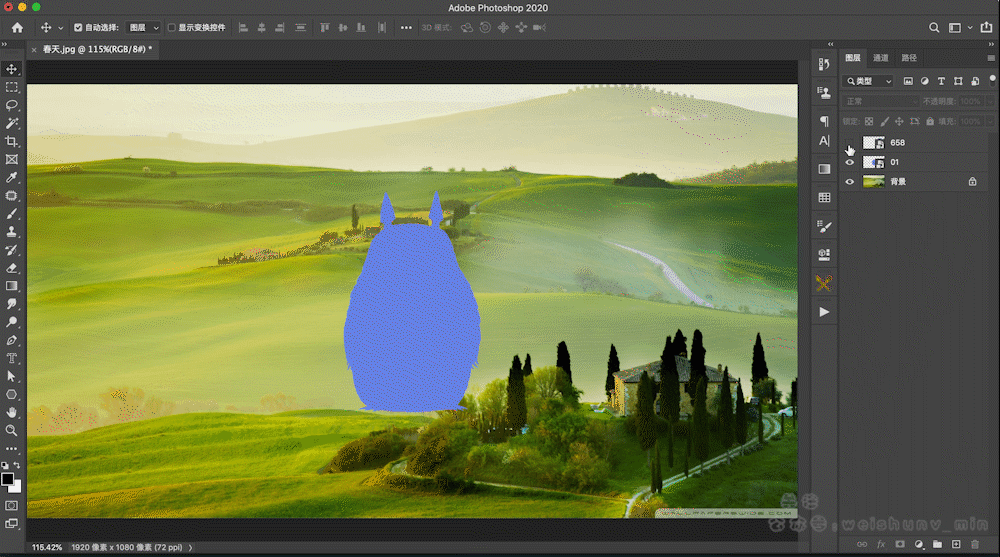The image size is (1000, 557).
Task: Switch to the 路径 tab
Action: coord(909,58)
